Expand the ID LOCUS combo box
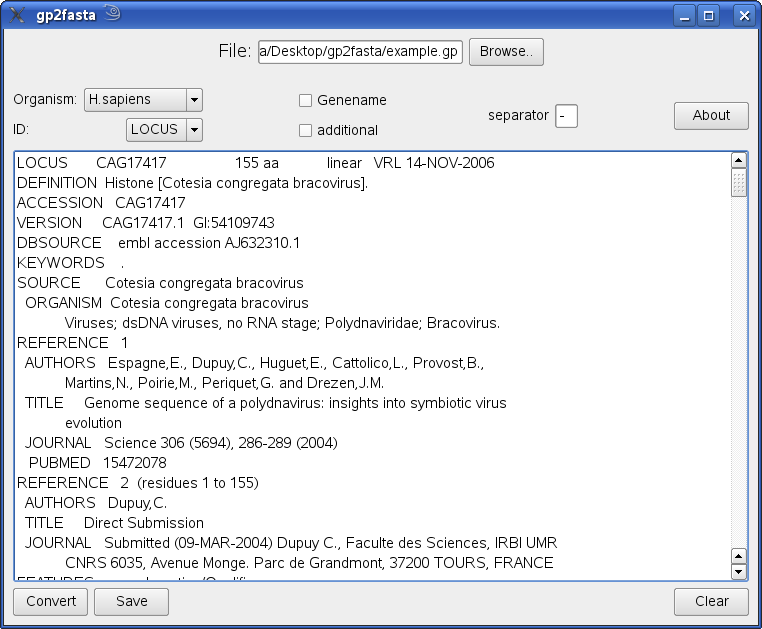Screen dimensions: 762x629 pyautogui.click(x=194, y=129)
